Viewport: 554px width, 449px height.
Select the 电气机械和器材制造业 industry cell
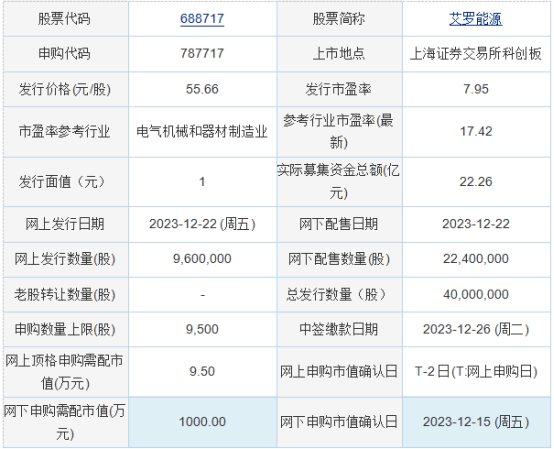[x=202, y=132]
